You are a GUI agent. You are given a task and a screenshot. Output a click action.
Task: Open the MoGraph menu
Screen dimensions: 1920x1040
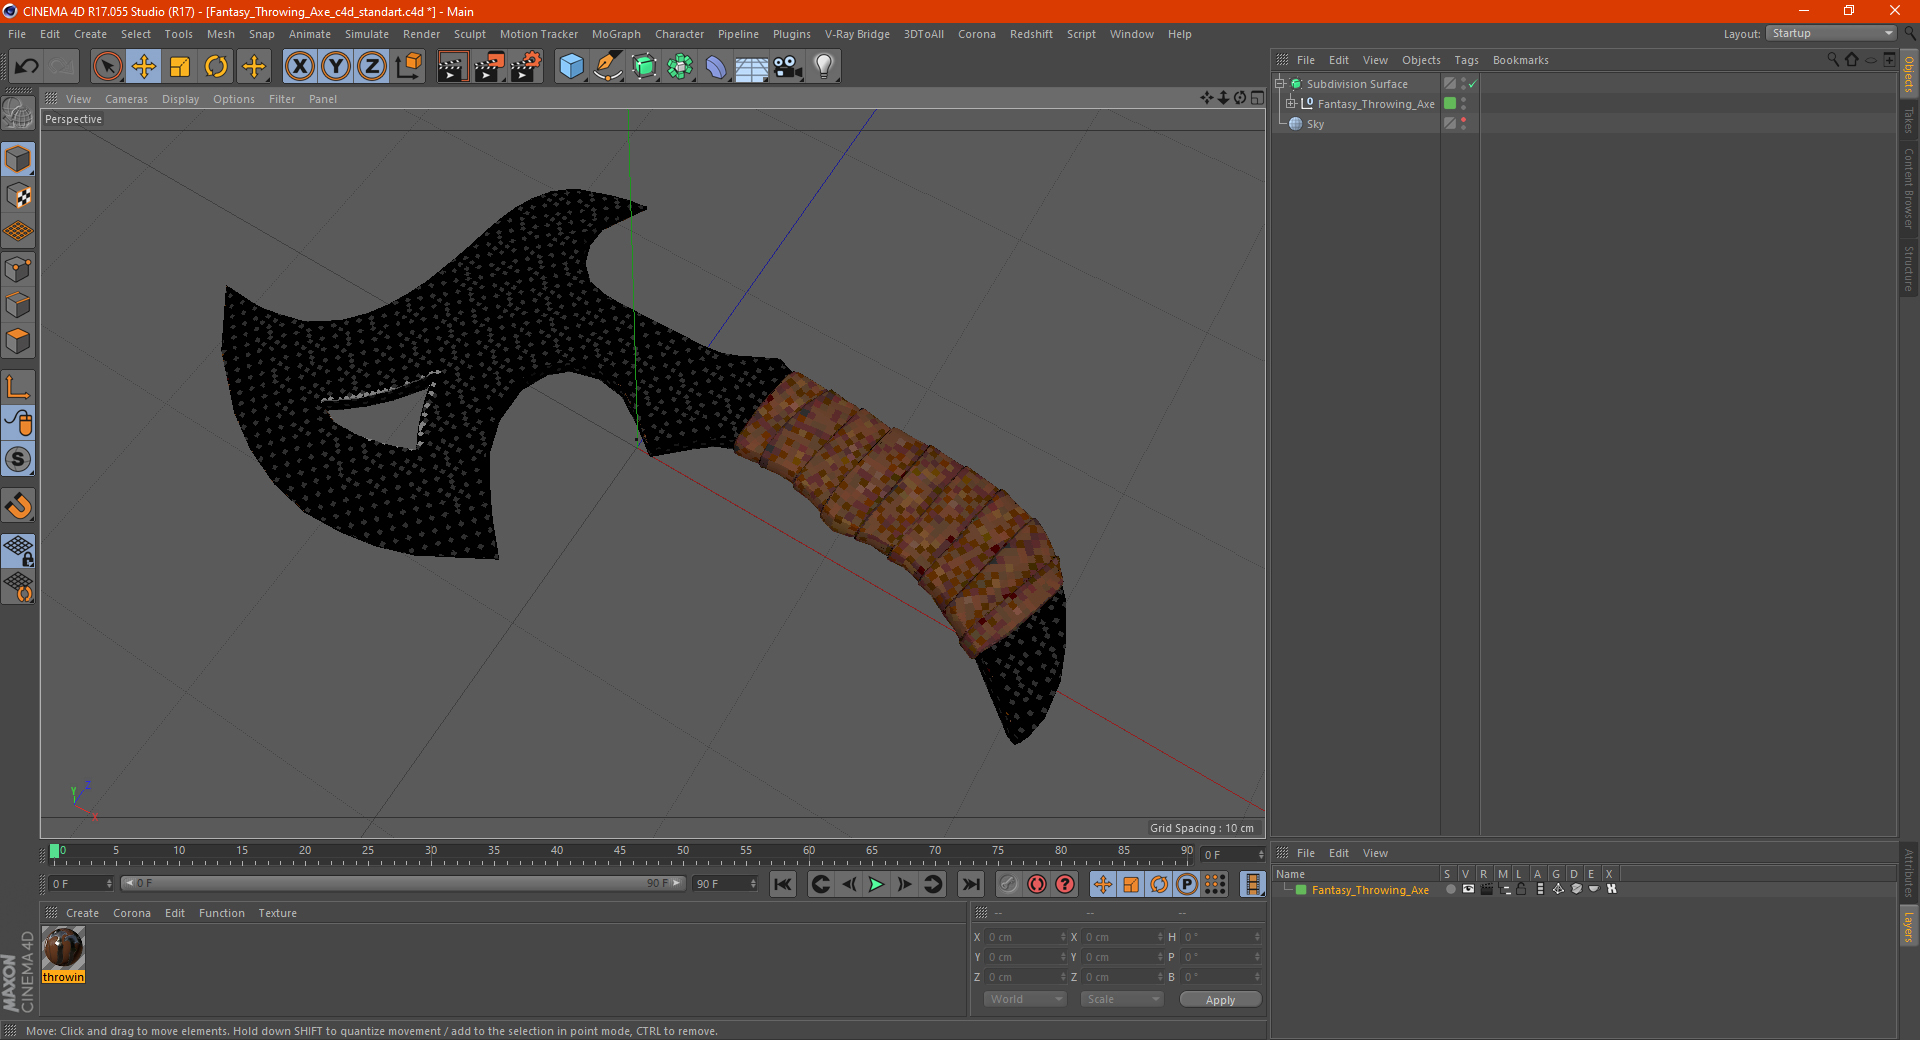click(x=616, y=34)
